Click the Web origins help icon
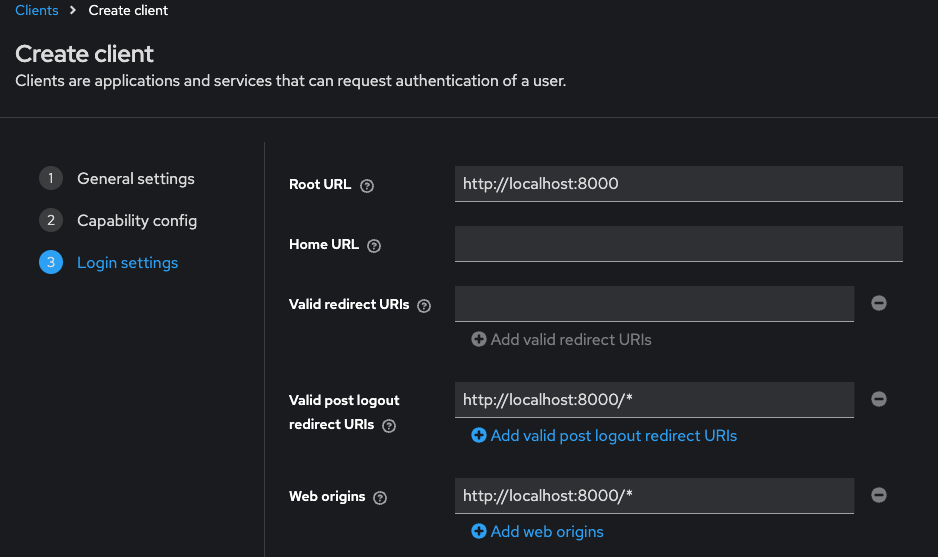This screenshot has width=938, height=557. pyautogui.click(x=380, y=497)
